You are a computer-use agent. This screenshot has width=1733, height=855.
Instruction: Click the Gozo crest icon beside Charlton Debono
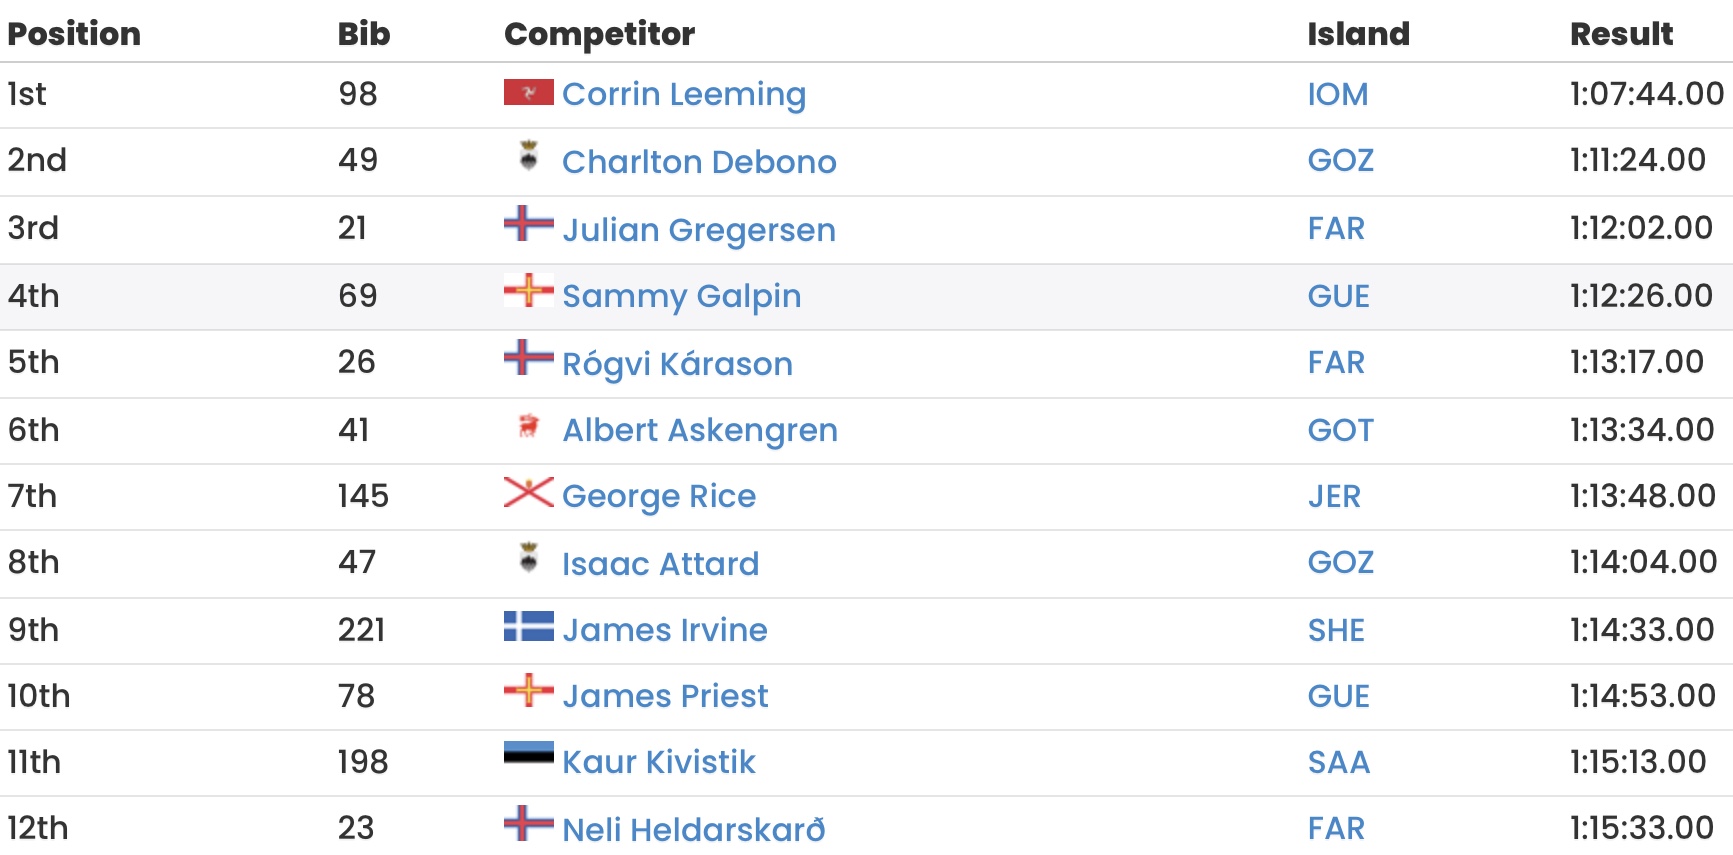pyautogui.click(x=528, y=155)
